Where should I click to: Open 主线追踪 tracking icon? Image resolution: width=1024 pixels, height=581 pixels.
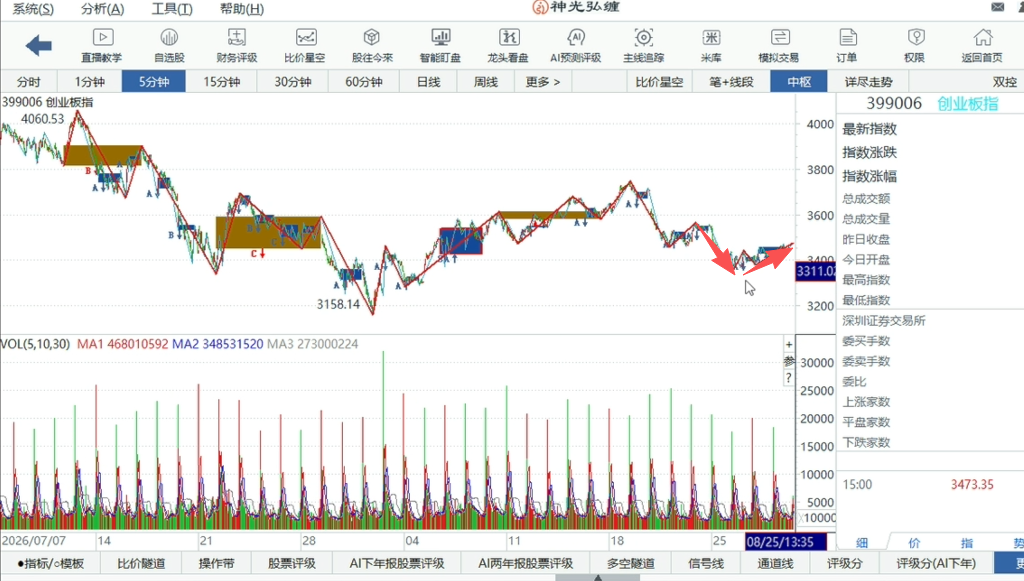pos(643,46)
